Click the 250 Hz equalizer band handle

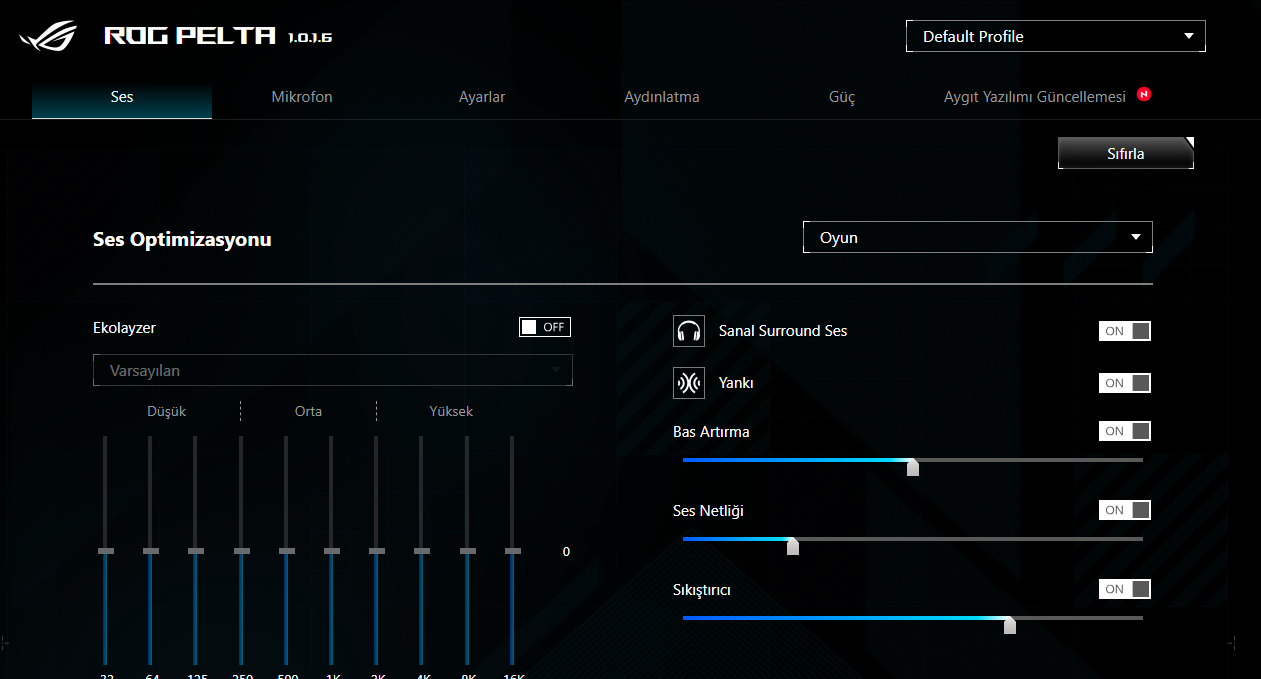[241, 551]
